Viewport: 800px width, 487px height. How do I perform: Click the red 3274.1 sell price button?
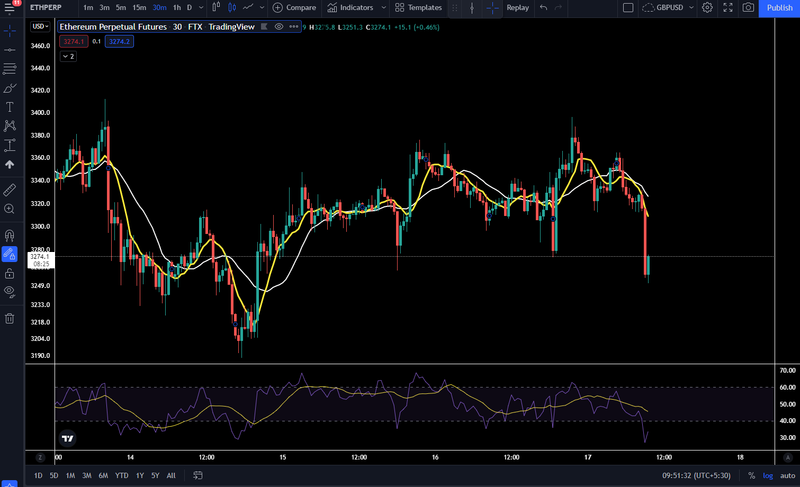coord(73,41)
